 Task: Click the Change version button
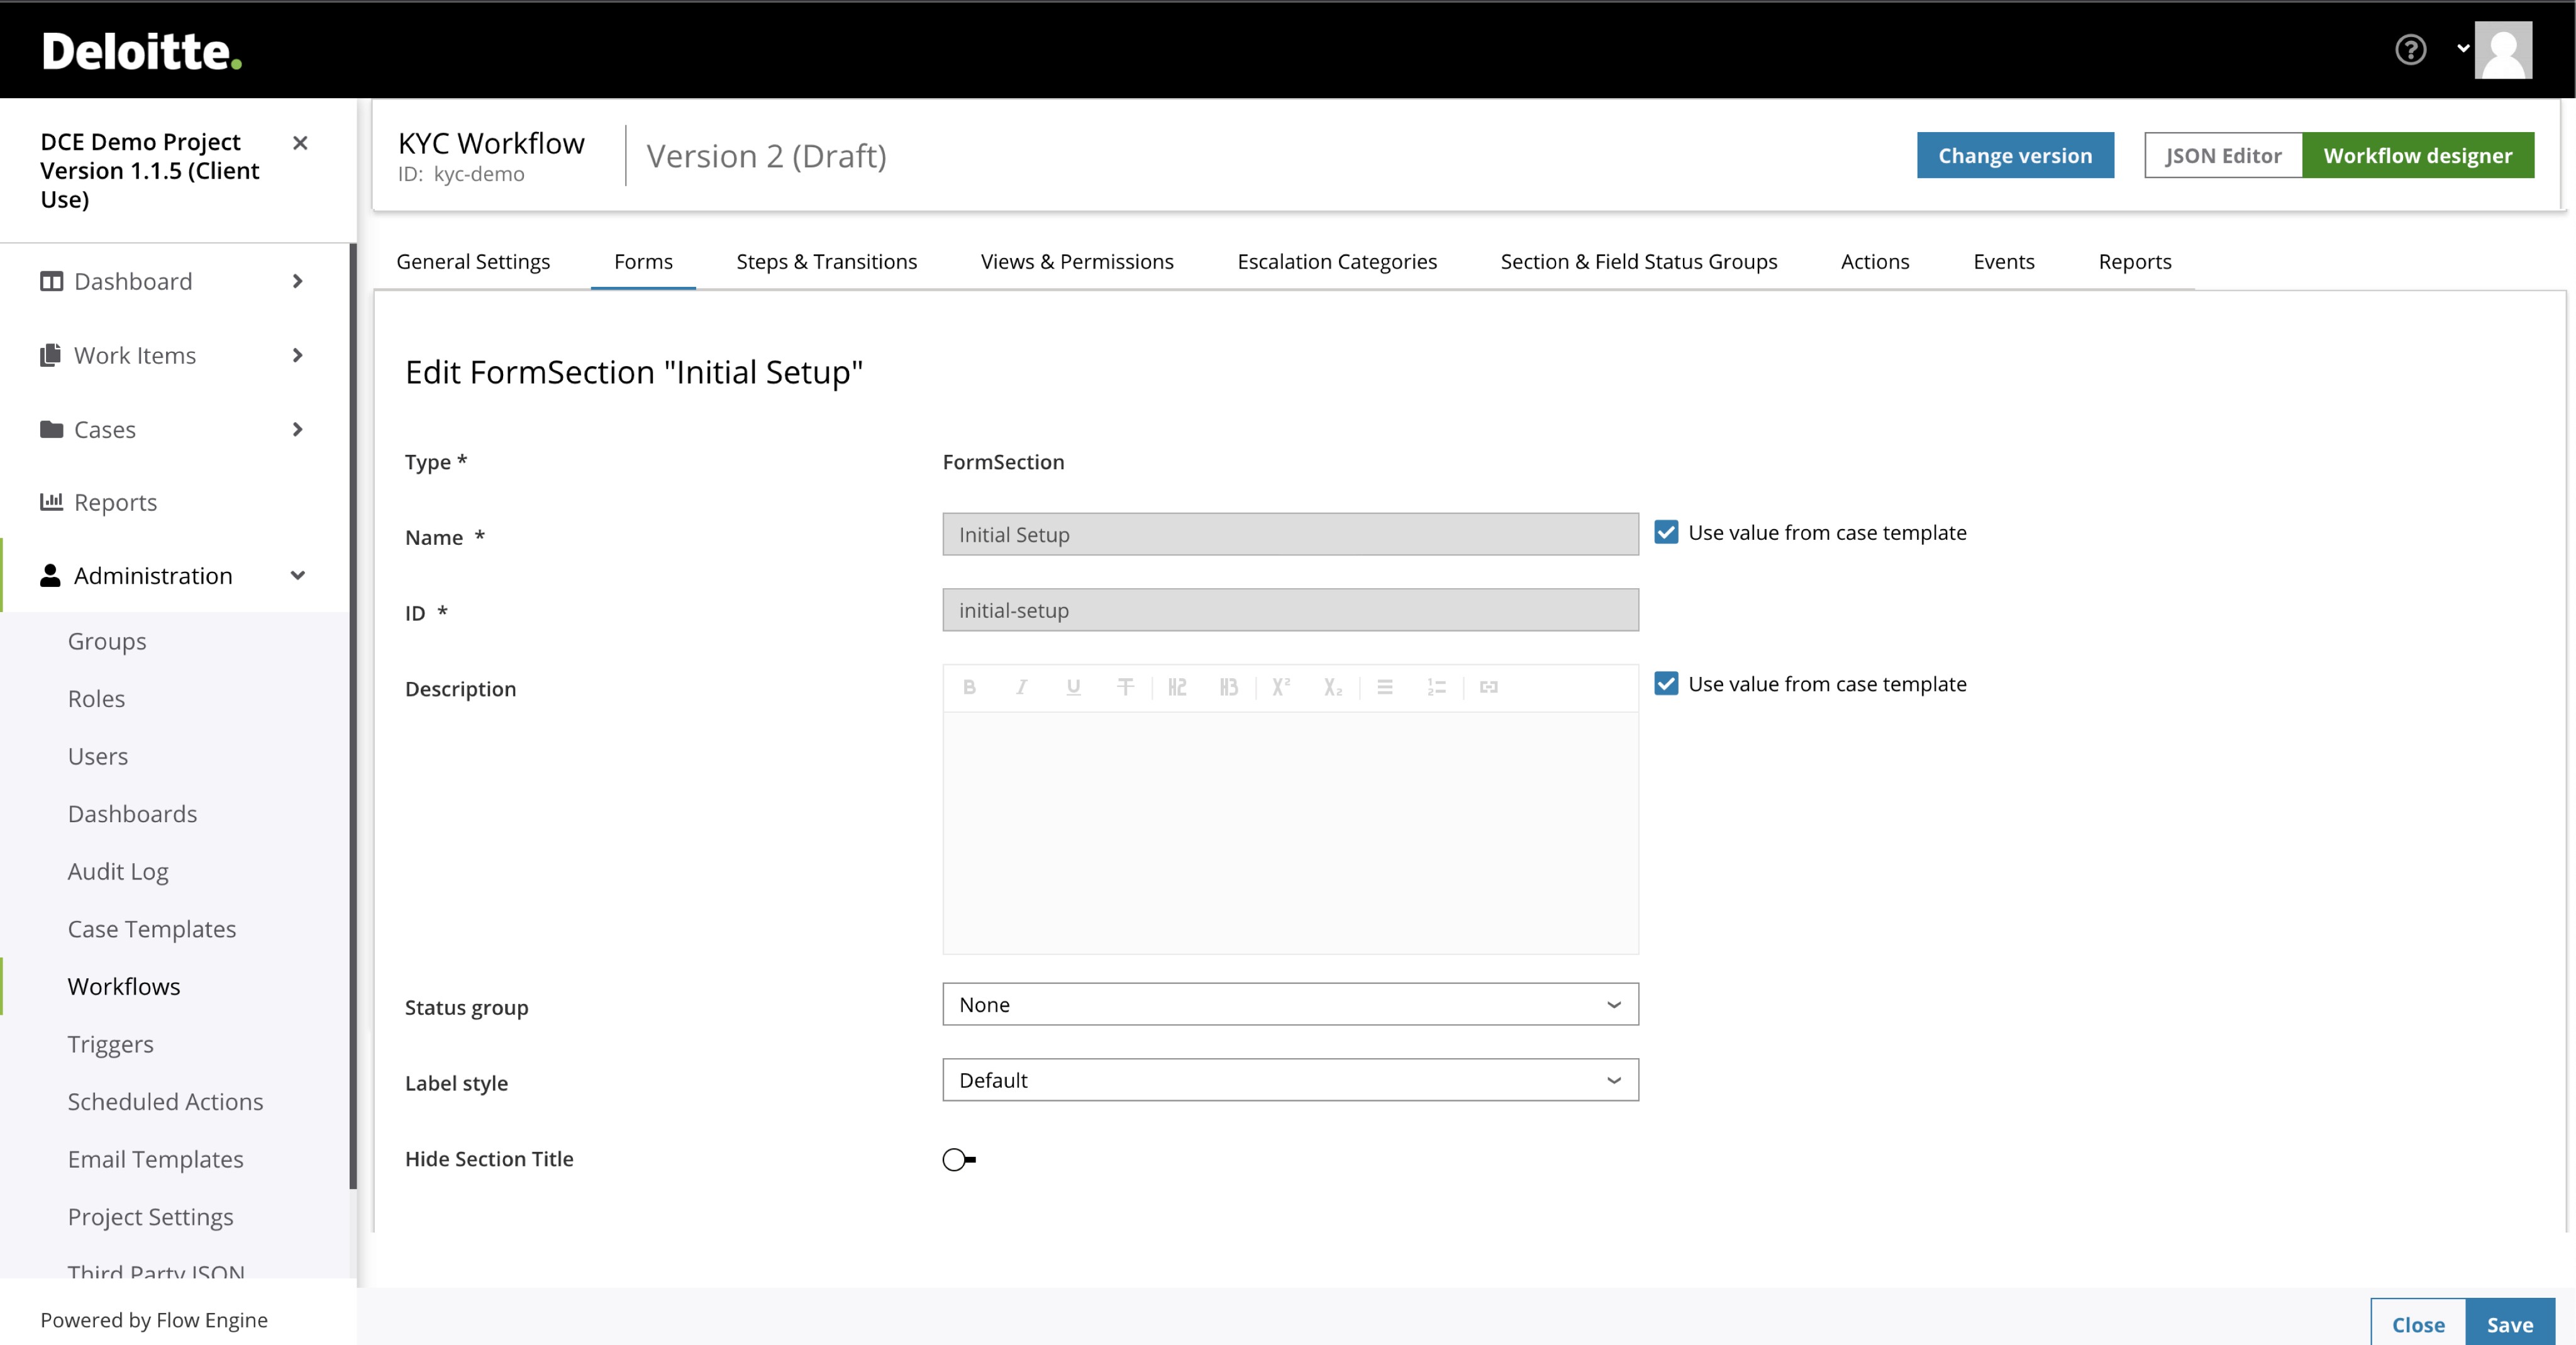click(2014, 155)
